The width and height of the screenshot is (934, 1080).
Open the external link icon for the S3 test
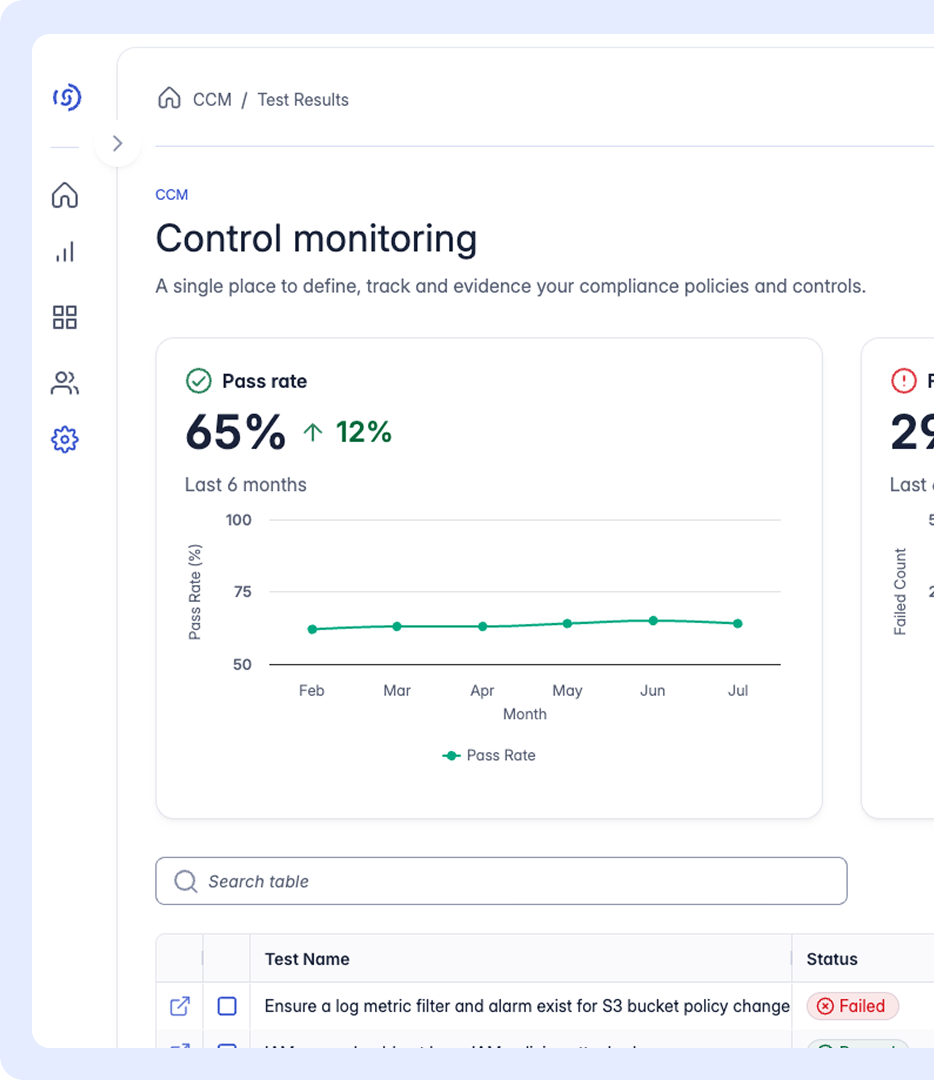[x=179, y=1006]
